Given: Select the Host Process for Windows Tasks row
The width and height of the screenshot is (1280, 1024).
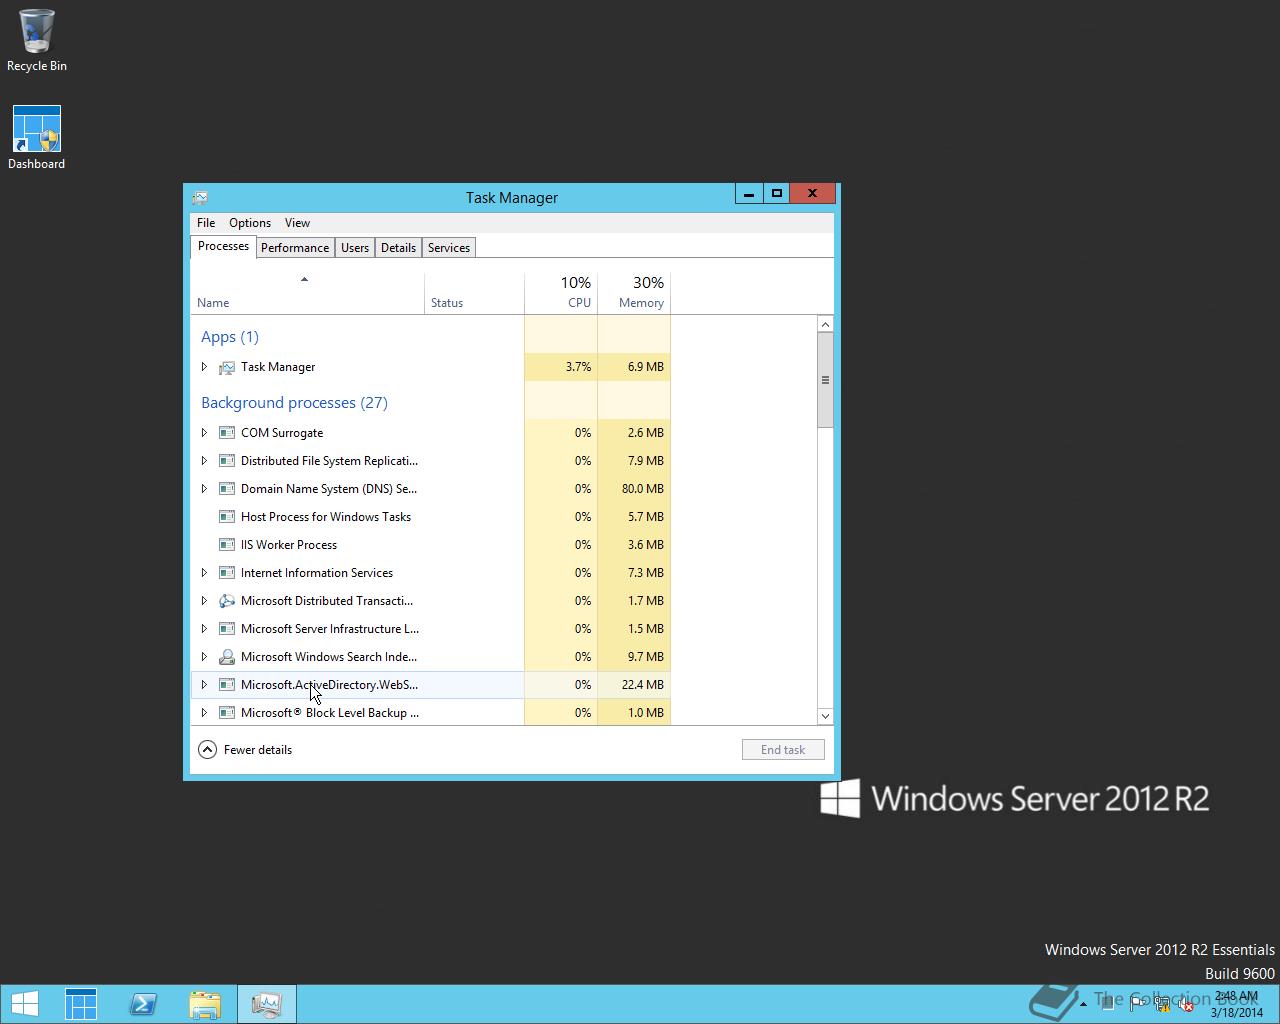Looking at the screenshot, I should (x=430, y=517).
